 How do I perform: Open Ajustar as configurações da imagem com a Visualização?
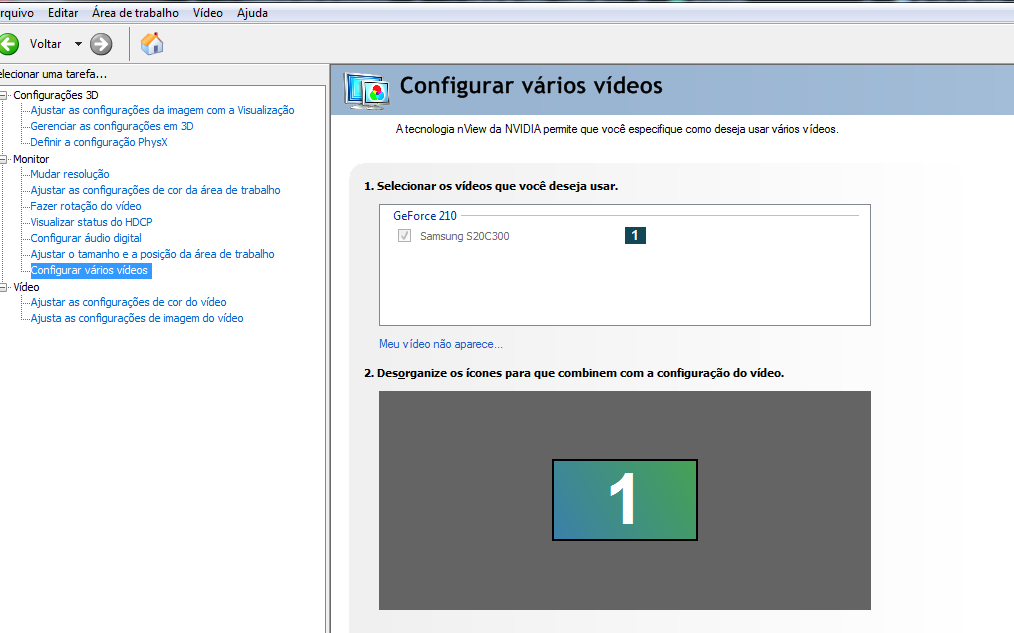pos(162,111)
